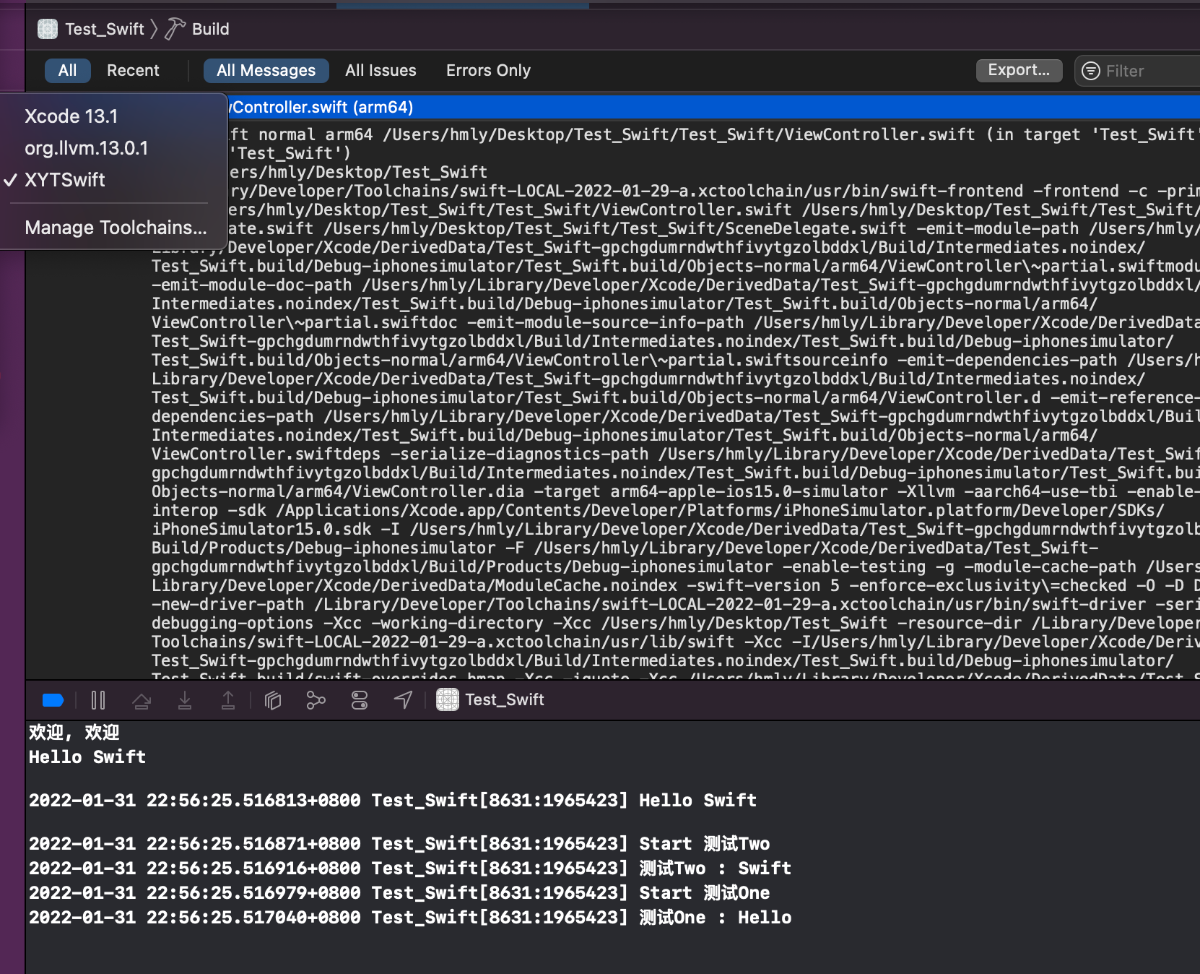Click console line '欢迎, 欢迎'
Viewport: 1200px width, 974px height.
pyautogui.click(x=74, y=733)
